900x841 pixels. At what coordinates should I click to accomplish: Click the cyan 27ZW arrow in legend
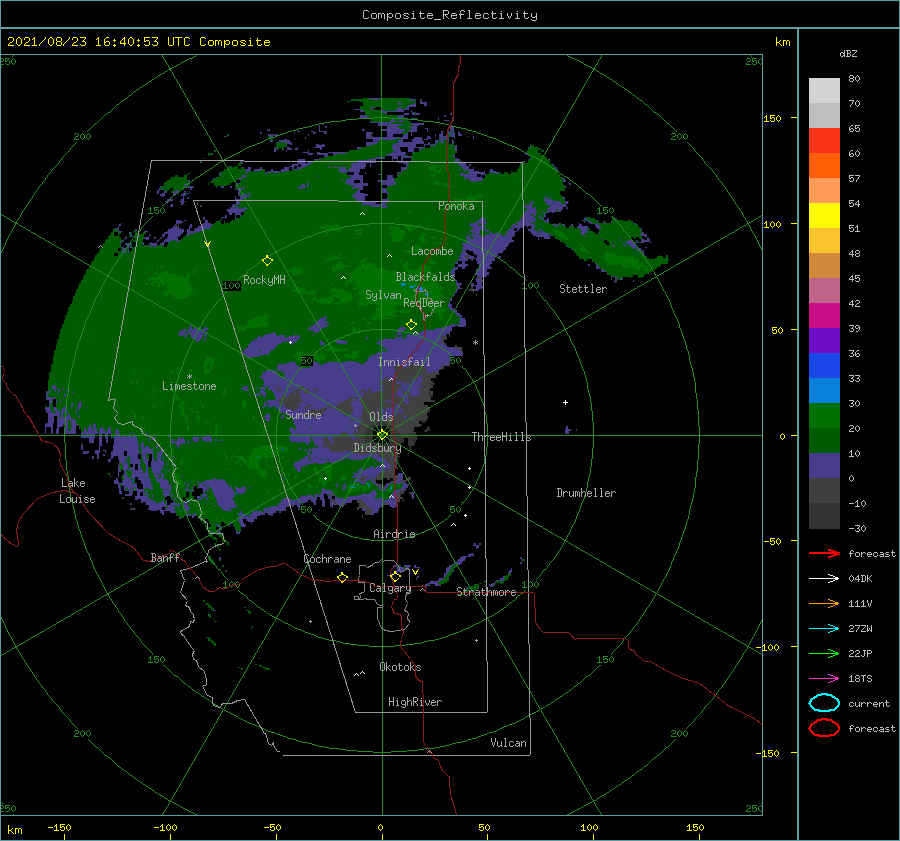824,629
